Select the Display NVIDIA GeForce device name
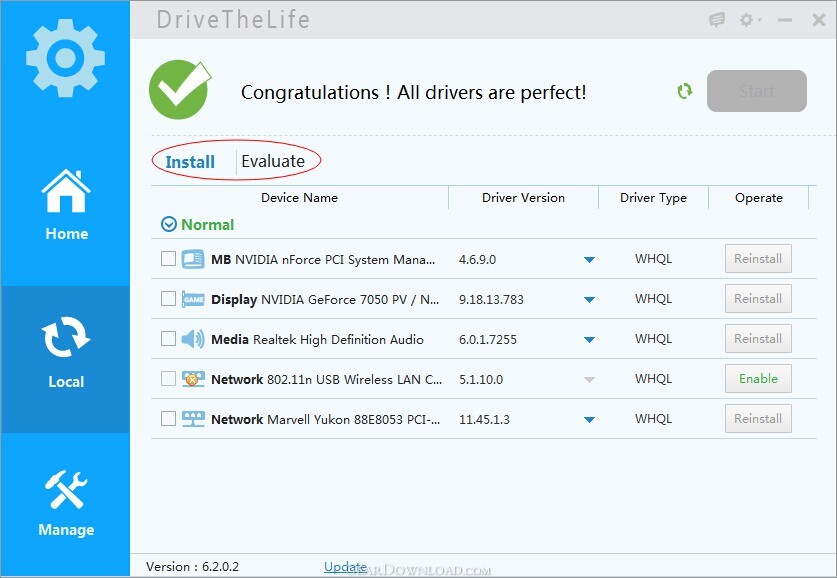The width and height of the screenshot is (837, 578). 325,300
